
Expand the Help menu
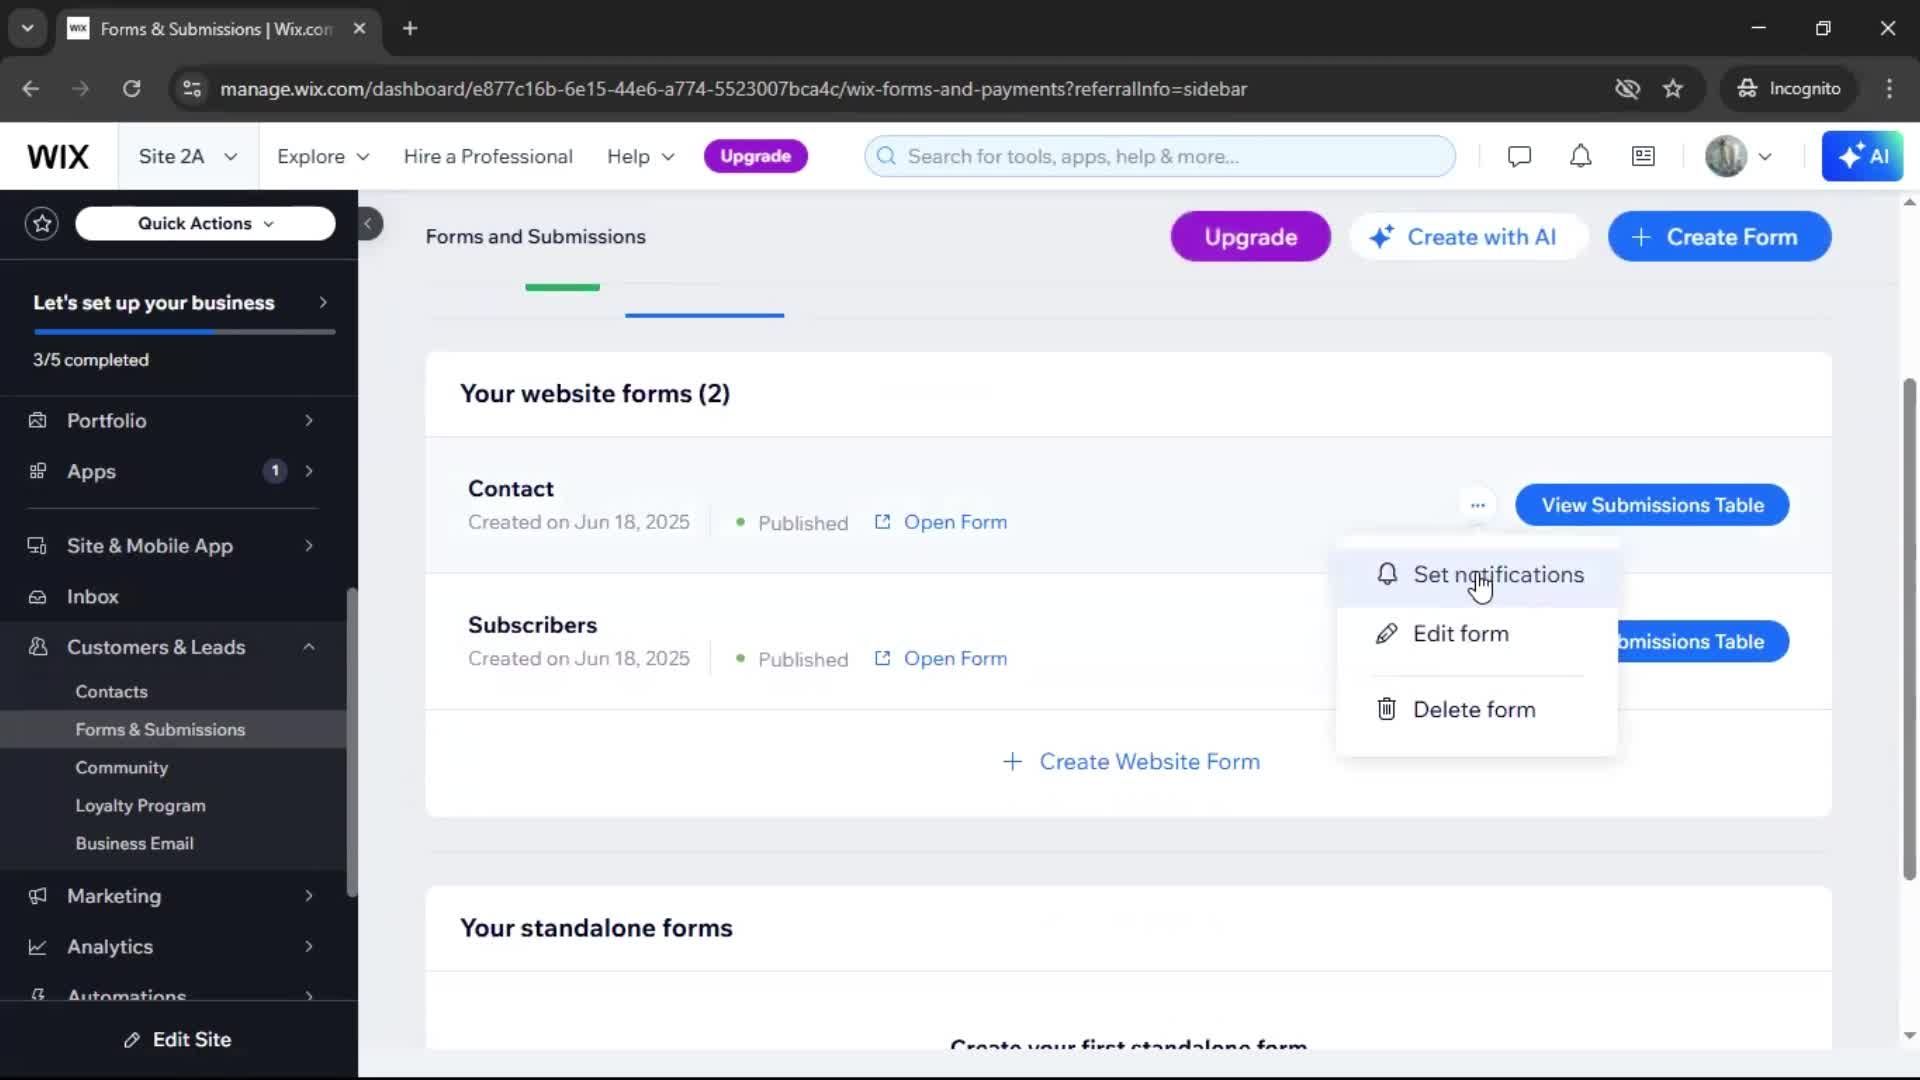pos(641,156)
